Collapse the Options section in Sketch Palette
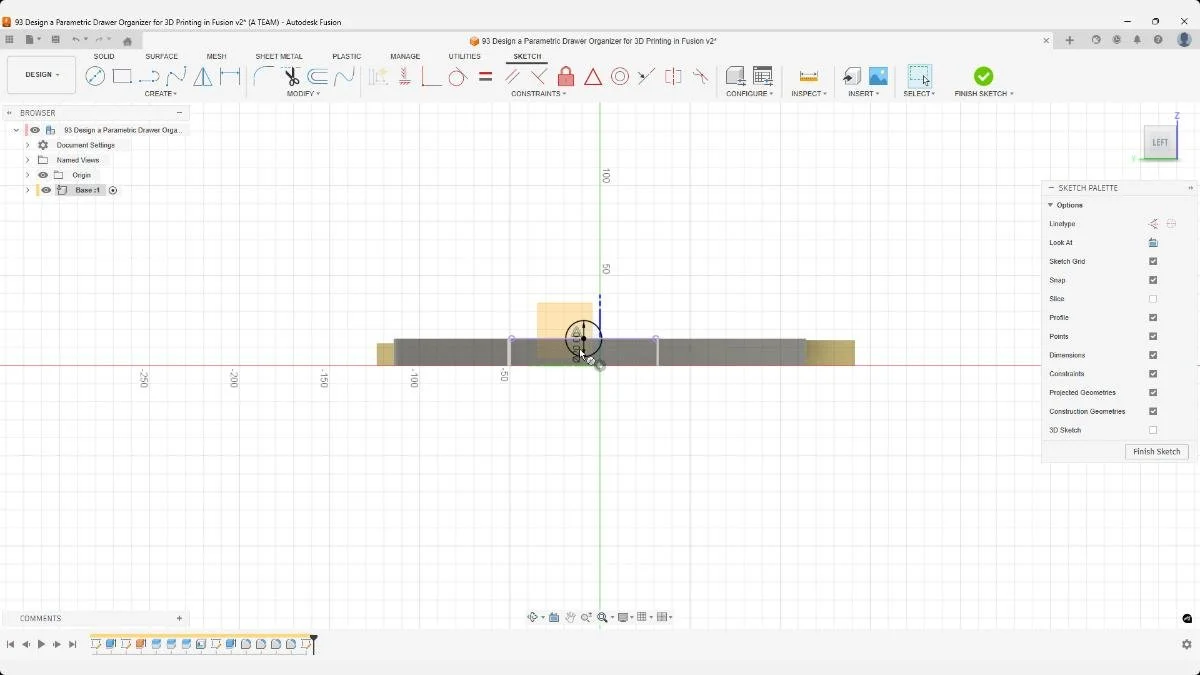 [1050, 205]
